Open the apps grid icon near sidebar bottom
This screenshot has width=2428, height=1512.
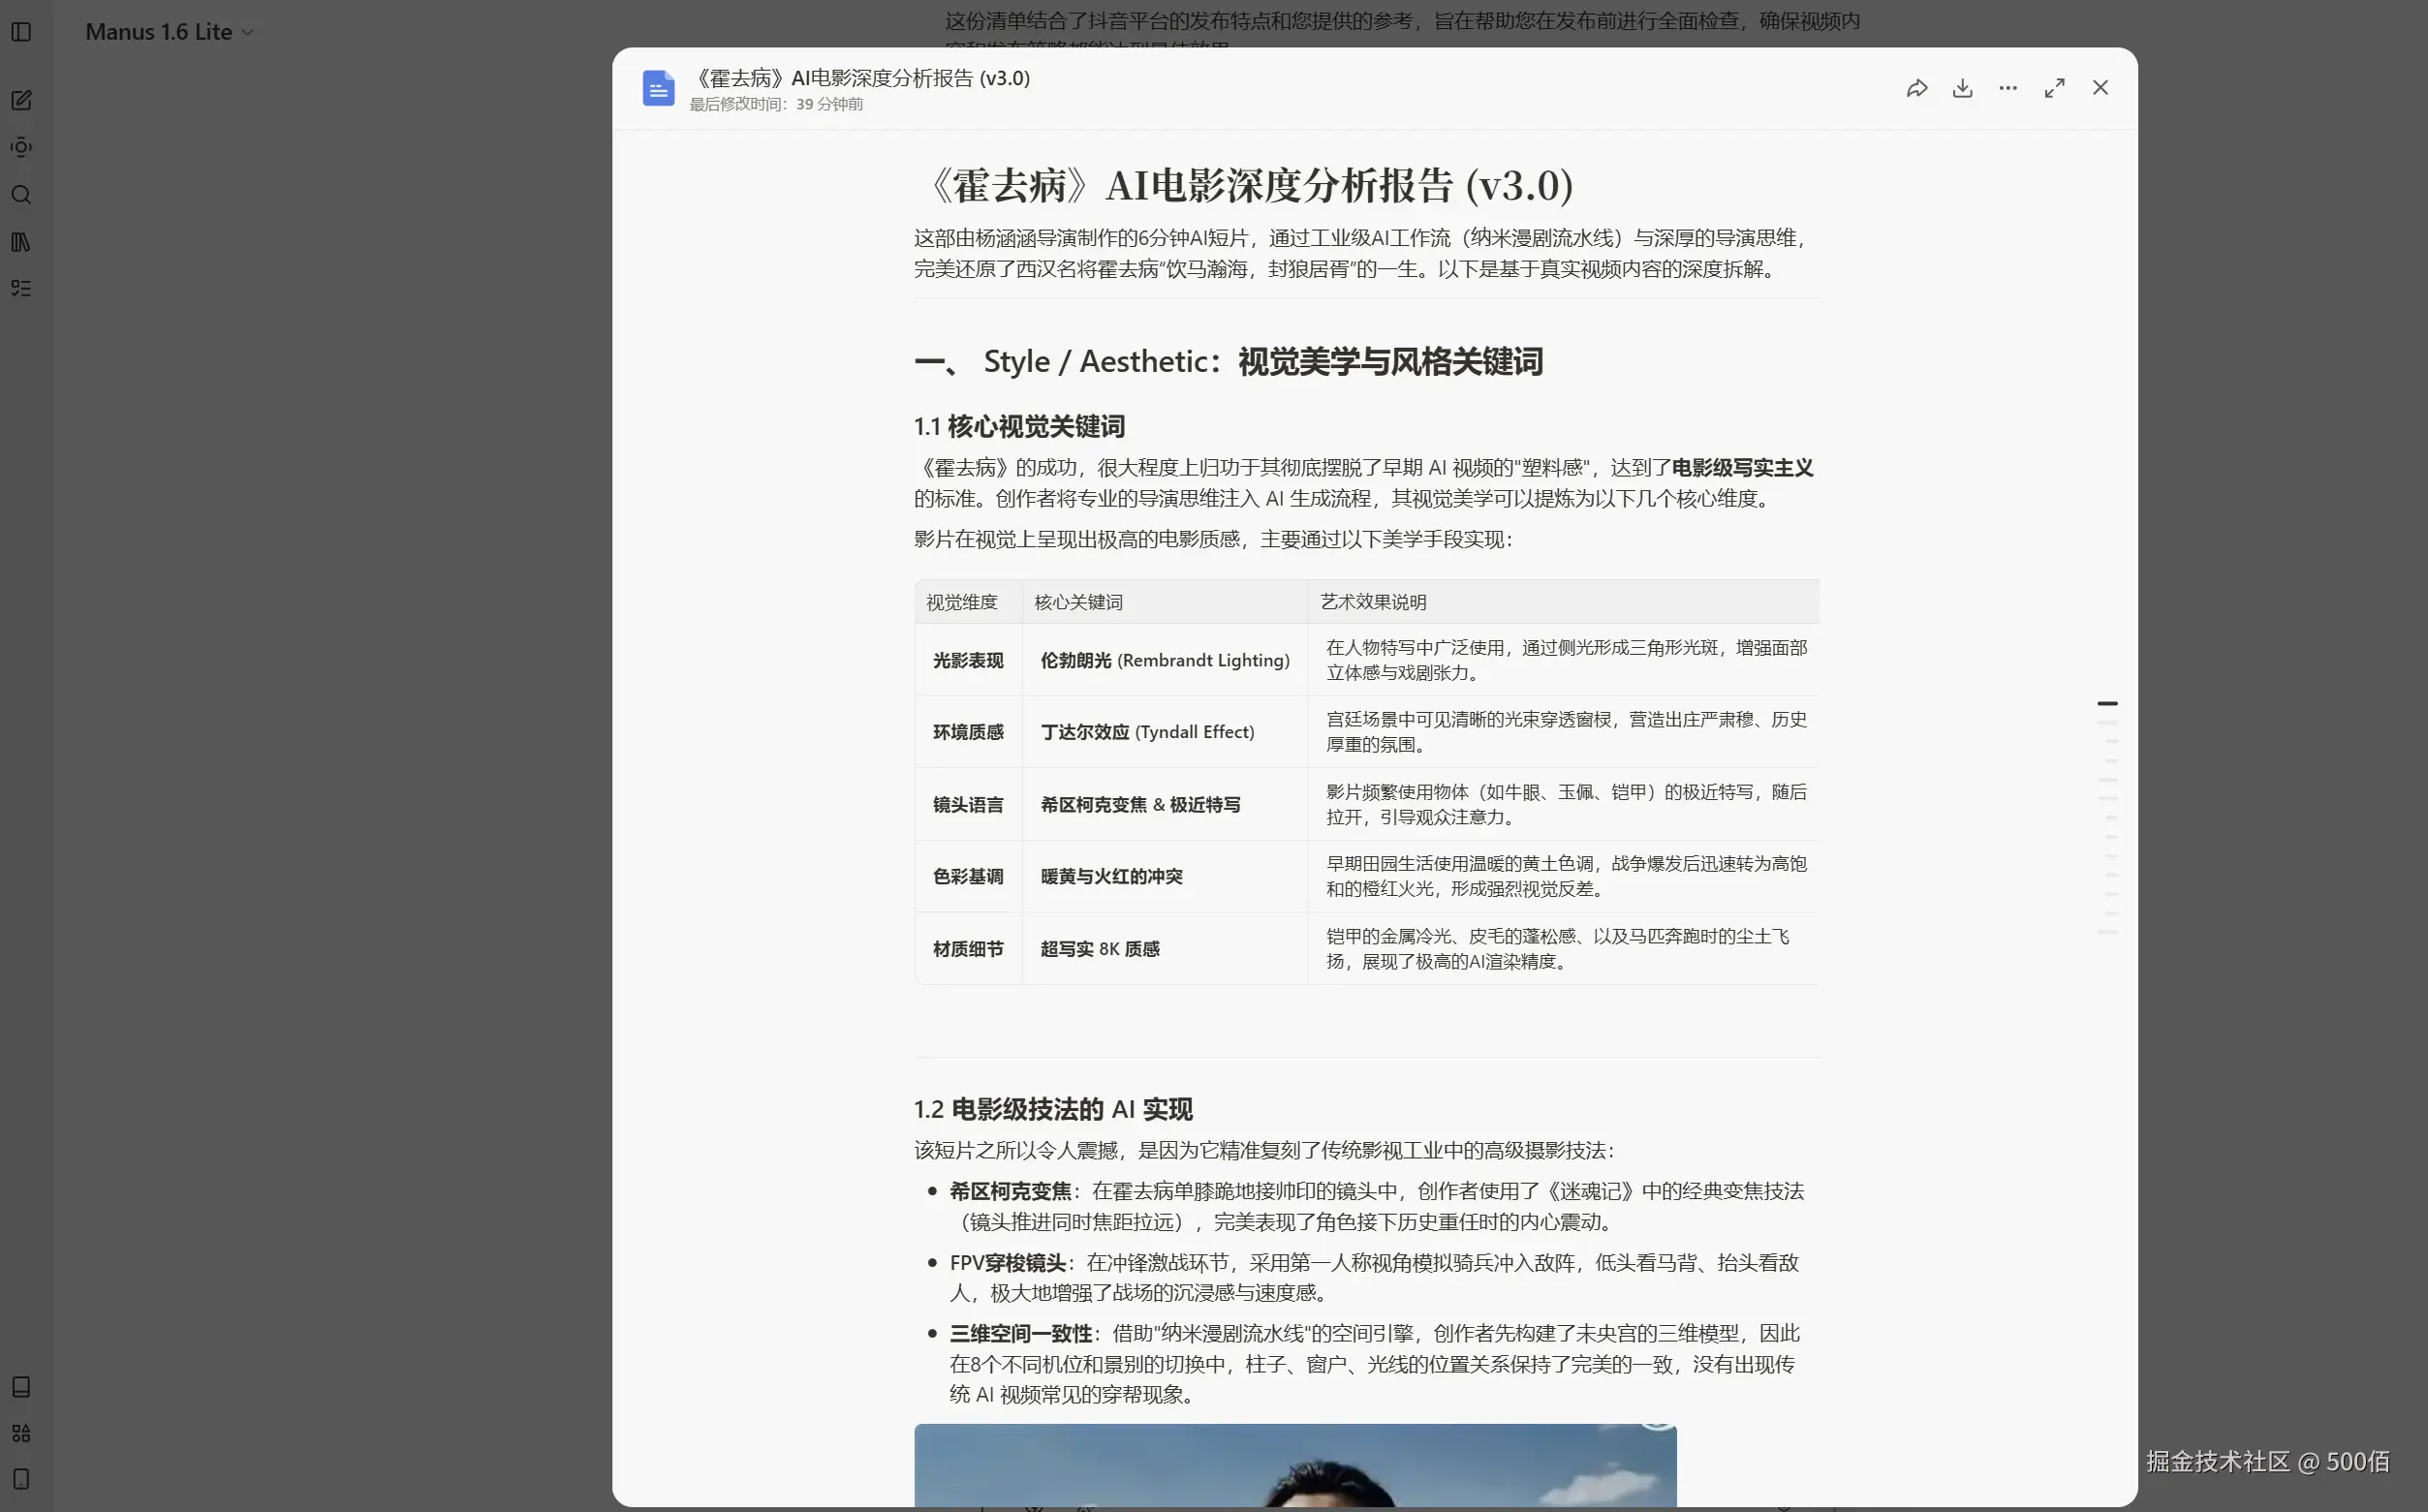tap(21, 1434)
